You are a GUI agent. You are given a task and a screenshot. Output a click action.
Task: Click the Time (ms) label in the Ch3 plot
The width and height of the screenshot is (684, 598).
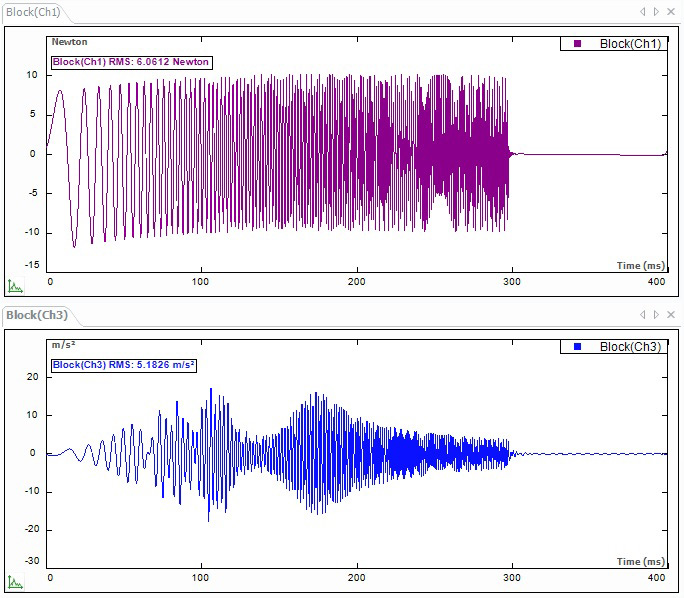640,561
